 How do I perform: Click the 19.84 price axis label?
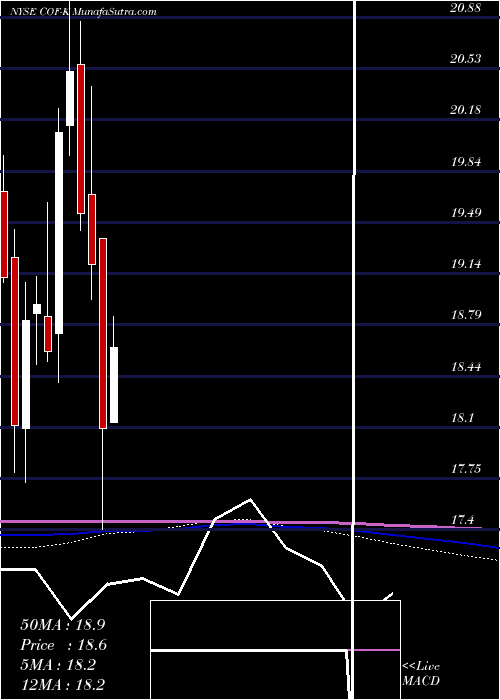[466, 162]
